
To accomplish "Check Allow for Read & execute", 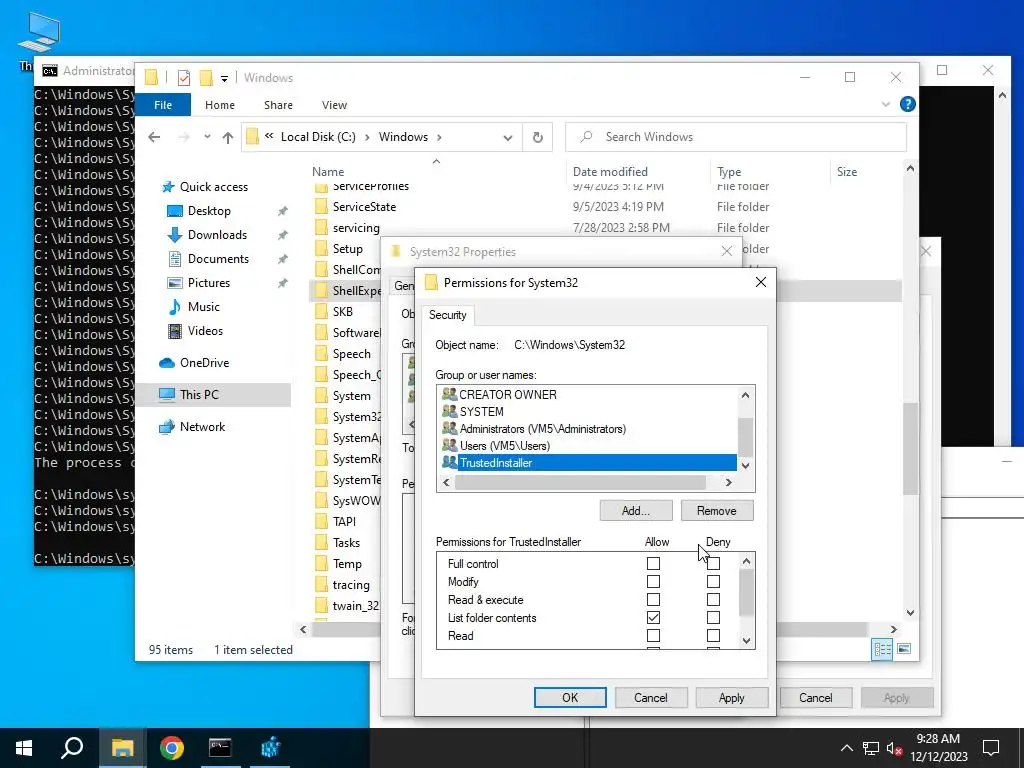I will (x=653, y=600).
